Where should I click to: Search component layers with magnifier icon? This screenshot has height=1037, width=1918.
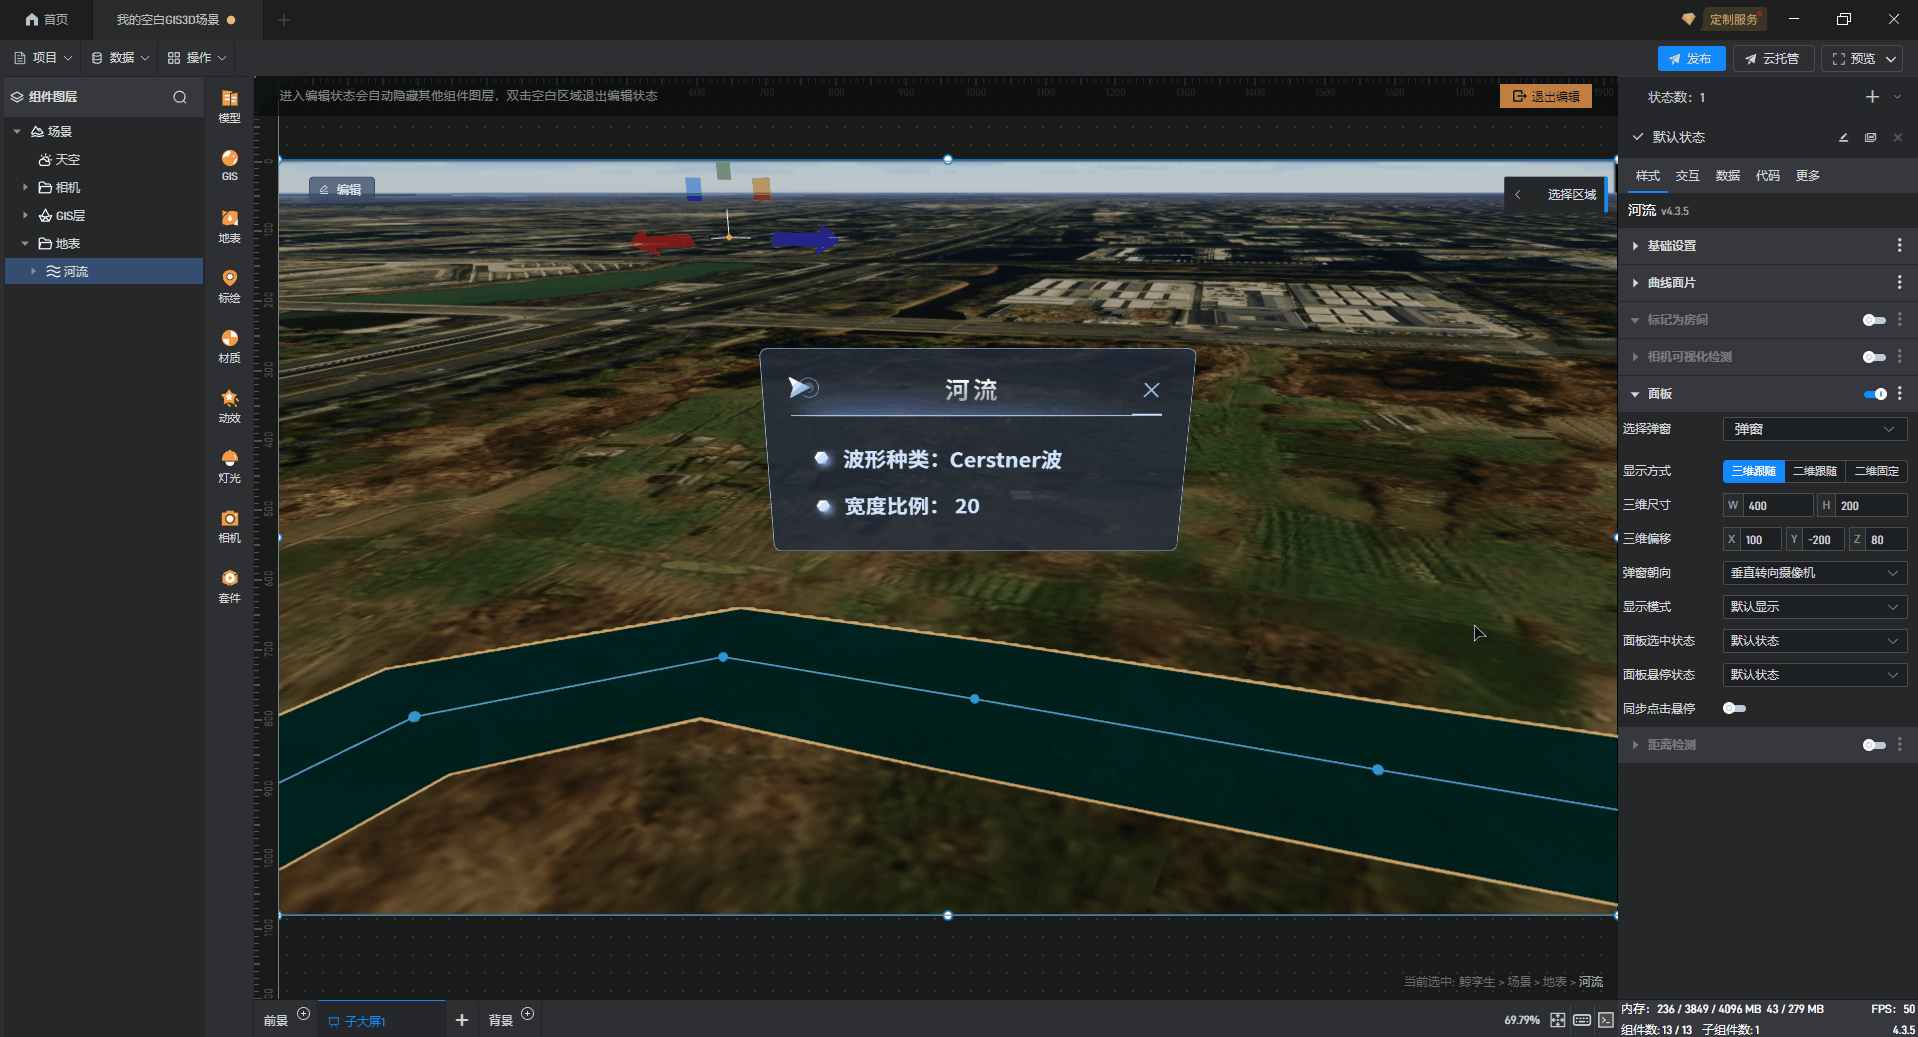click(x=180, y=97)
